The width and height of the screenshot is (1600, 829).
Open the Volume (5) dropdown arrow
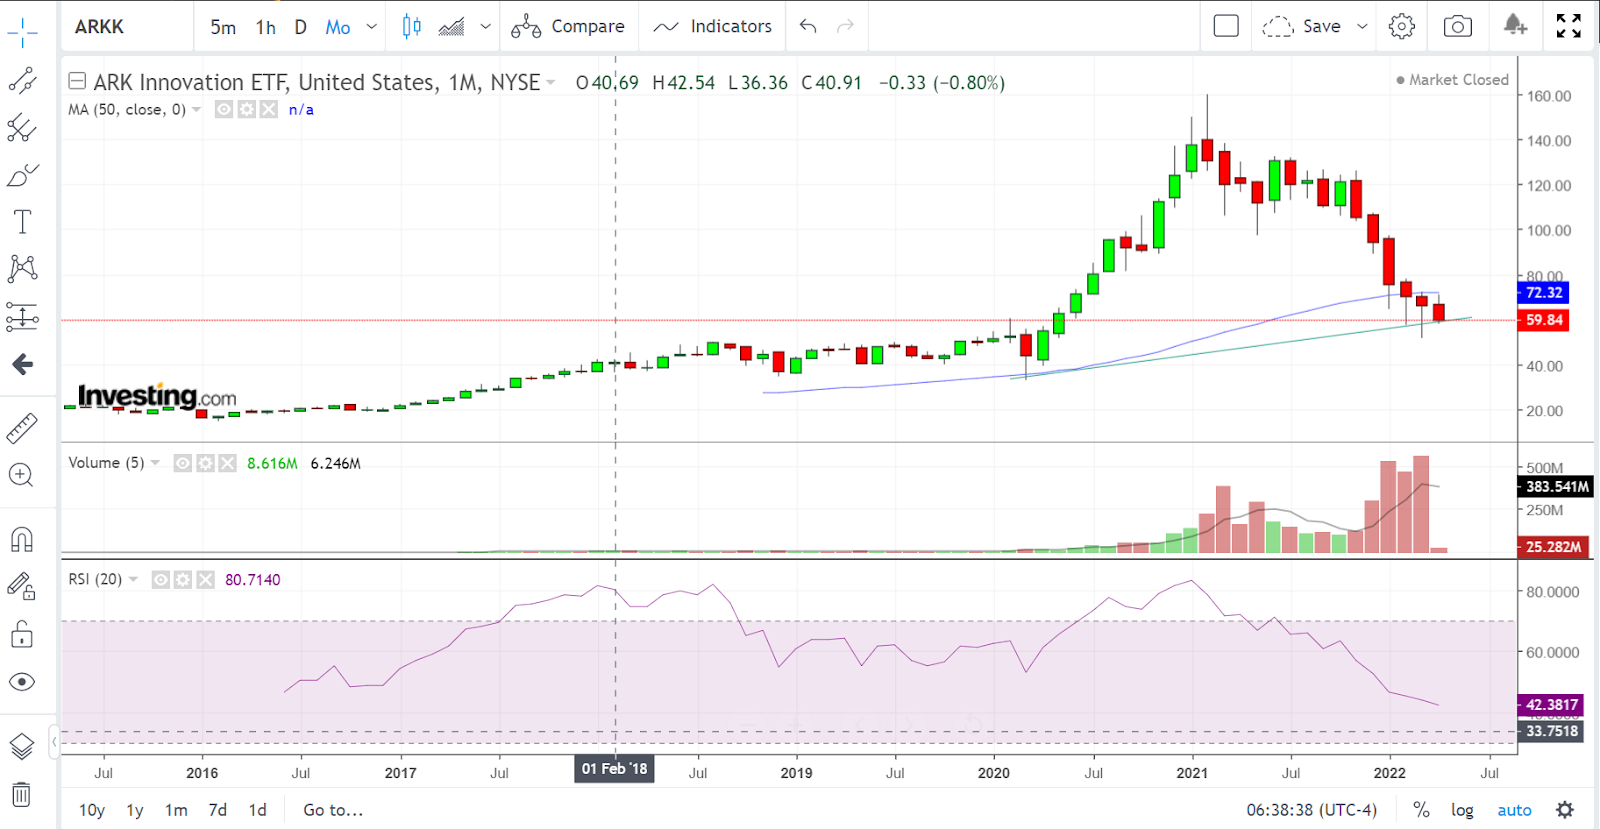tap(155, 463)
